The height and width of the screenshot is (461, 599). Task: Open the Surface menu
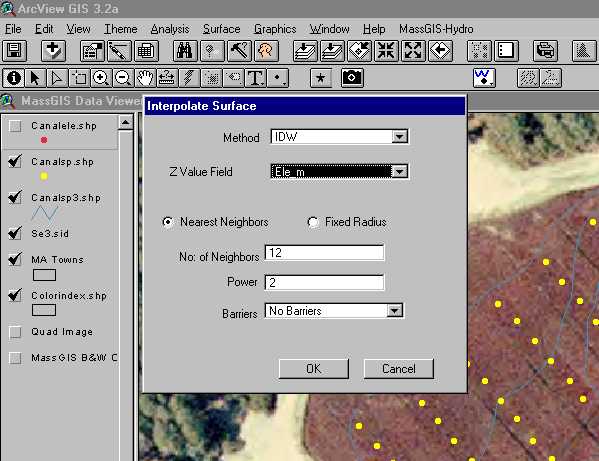click(222, 29)
